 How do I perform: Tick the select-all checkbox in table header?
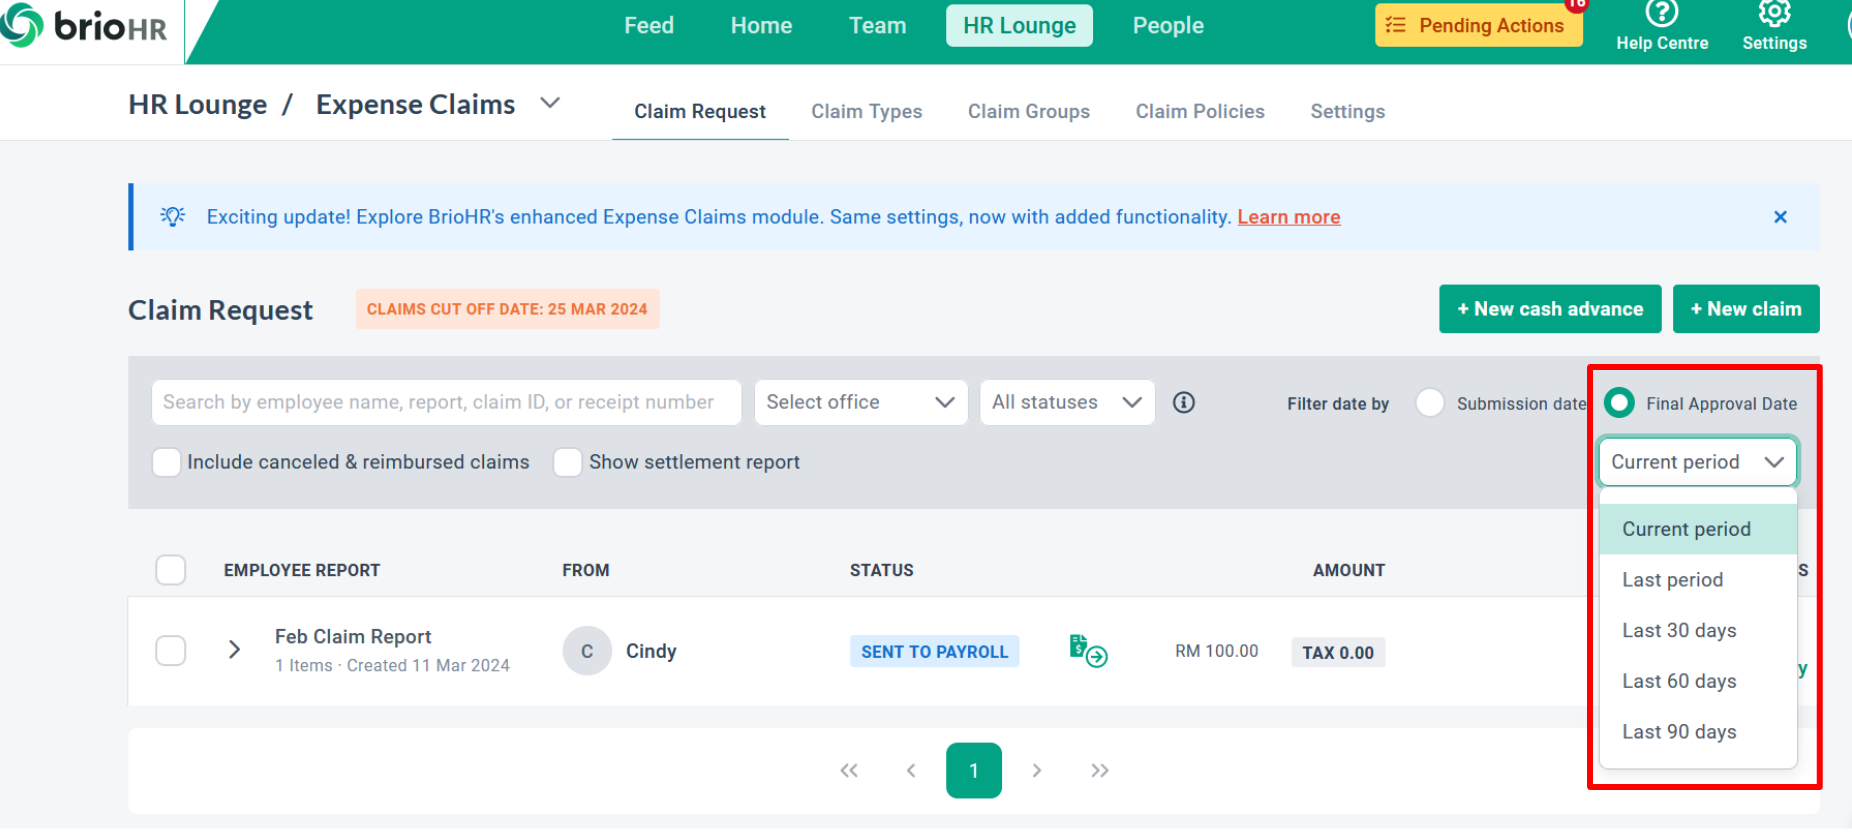[x=171, y=570]
